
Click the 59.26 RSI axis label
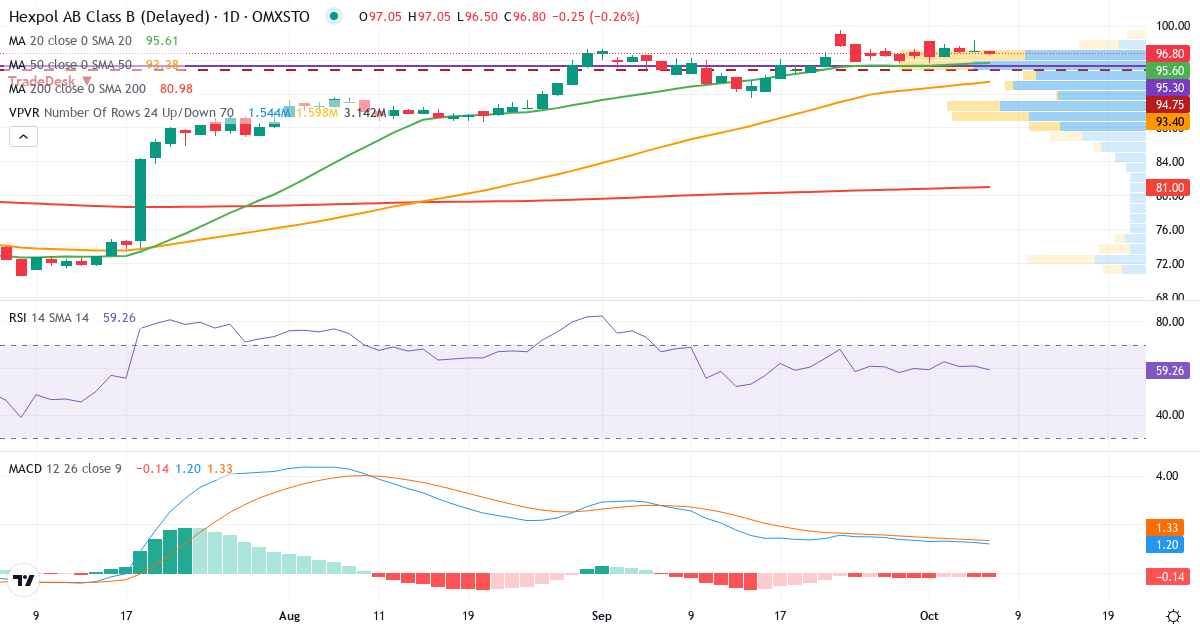1170,370
